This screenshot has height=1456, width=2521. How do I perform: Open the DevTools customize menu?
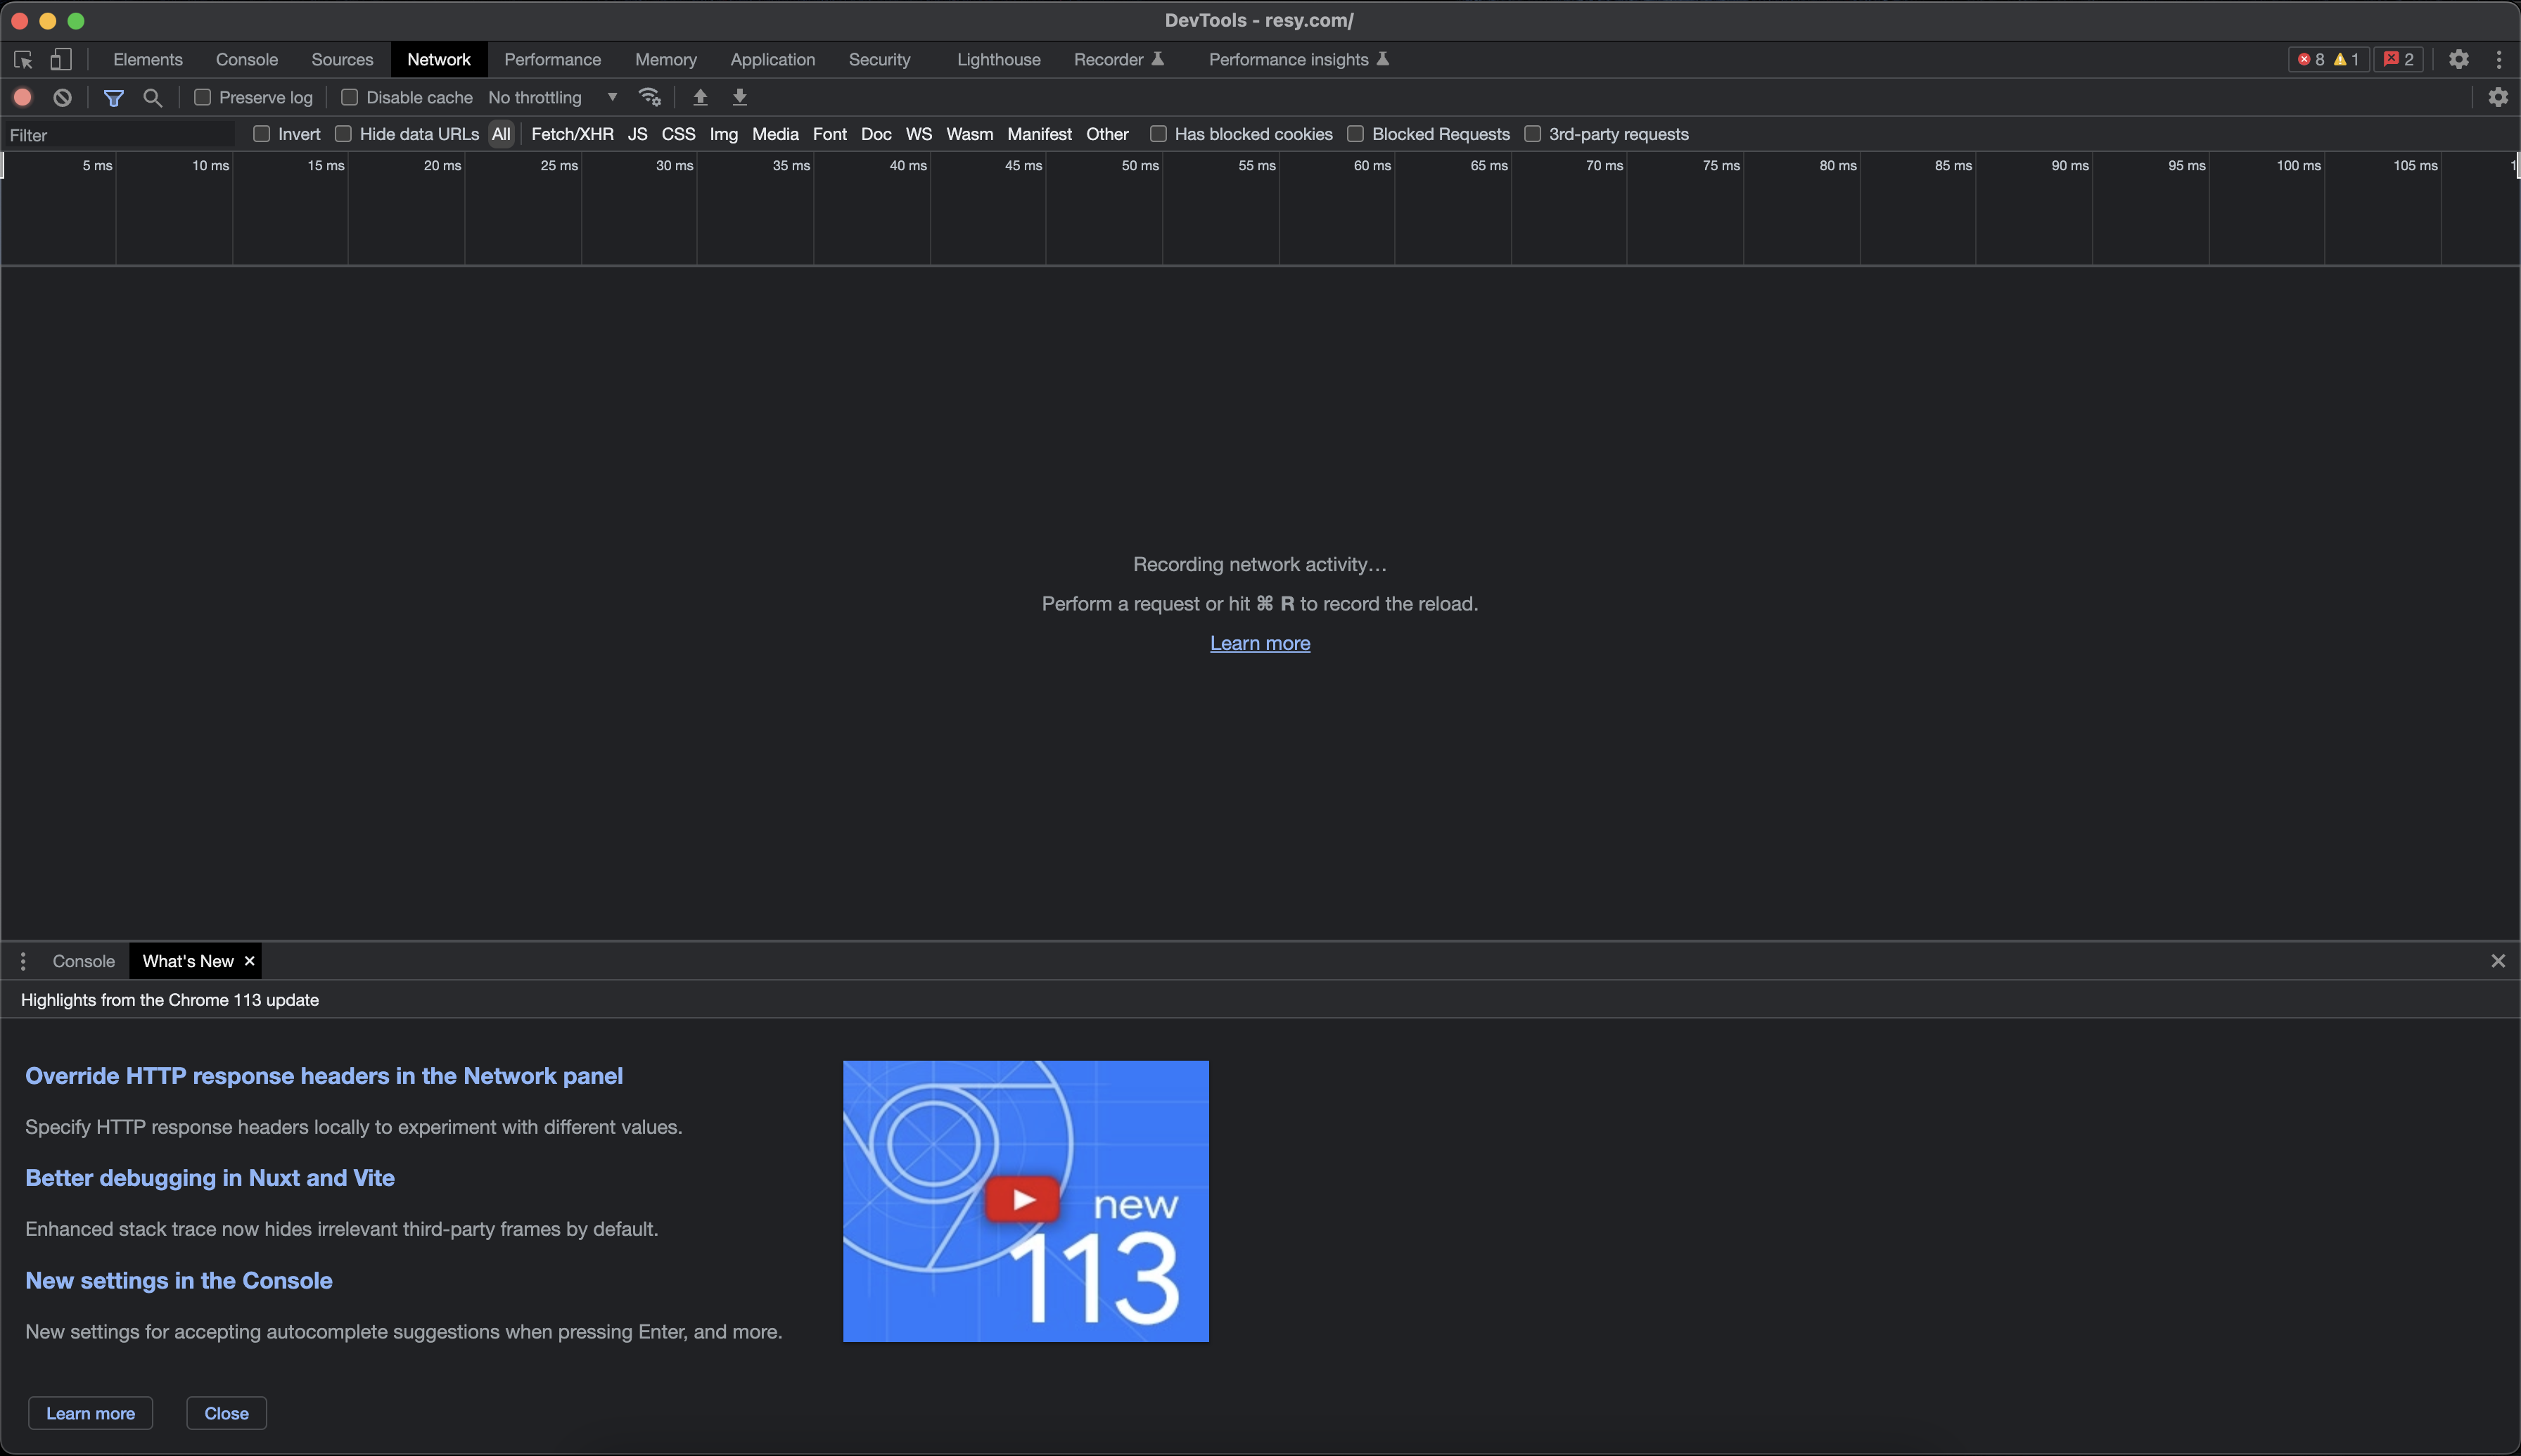click(2499, 59)
